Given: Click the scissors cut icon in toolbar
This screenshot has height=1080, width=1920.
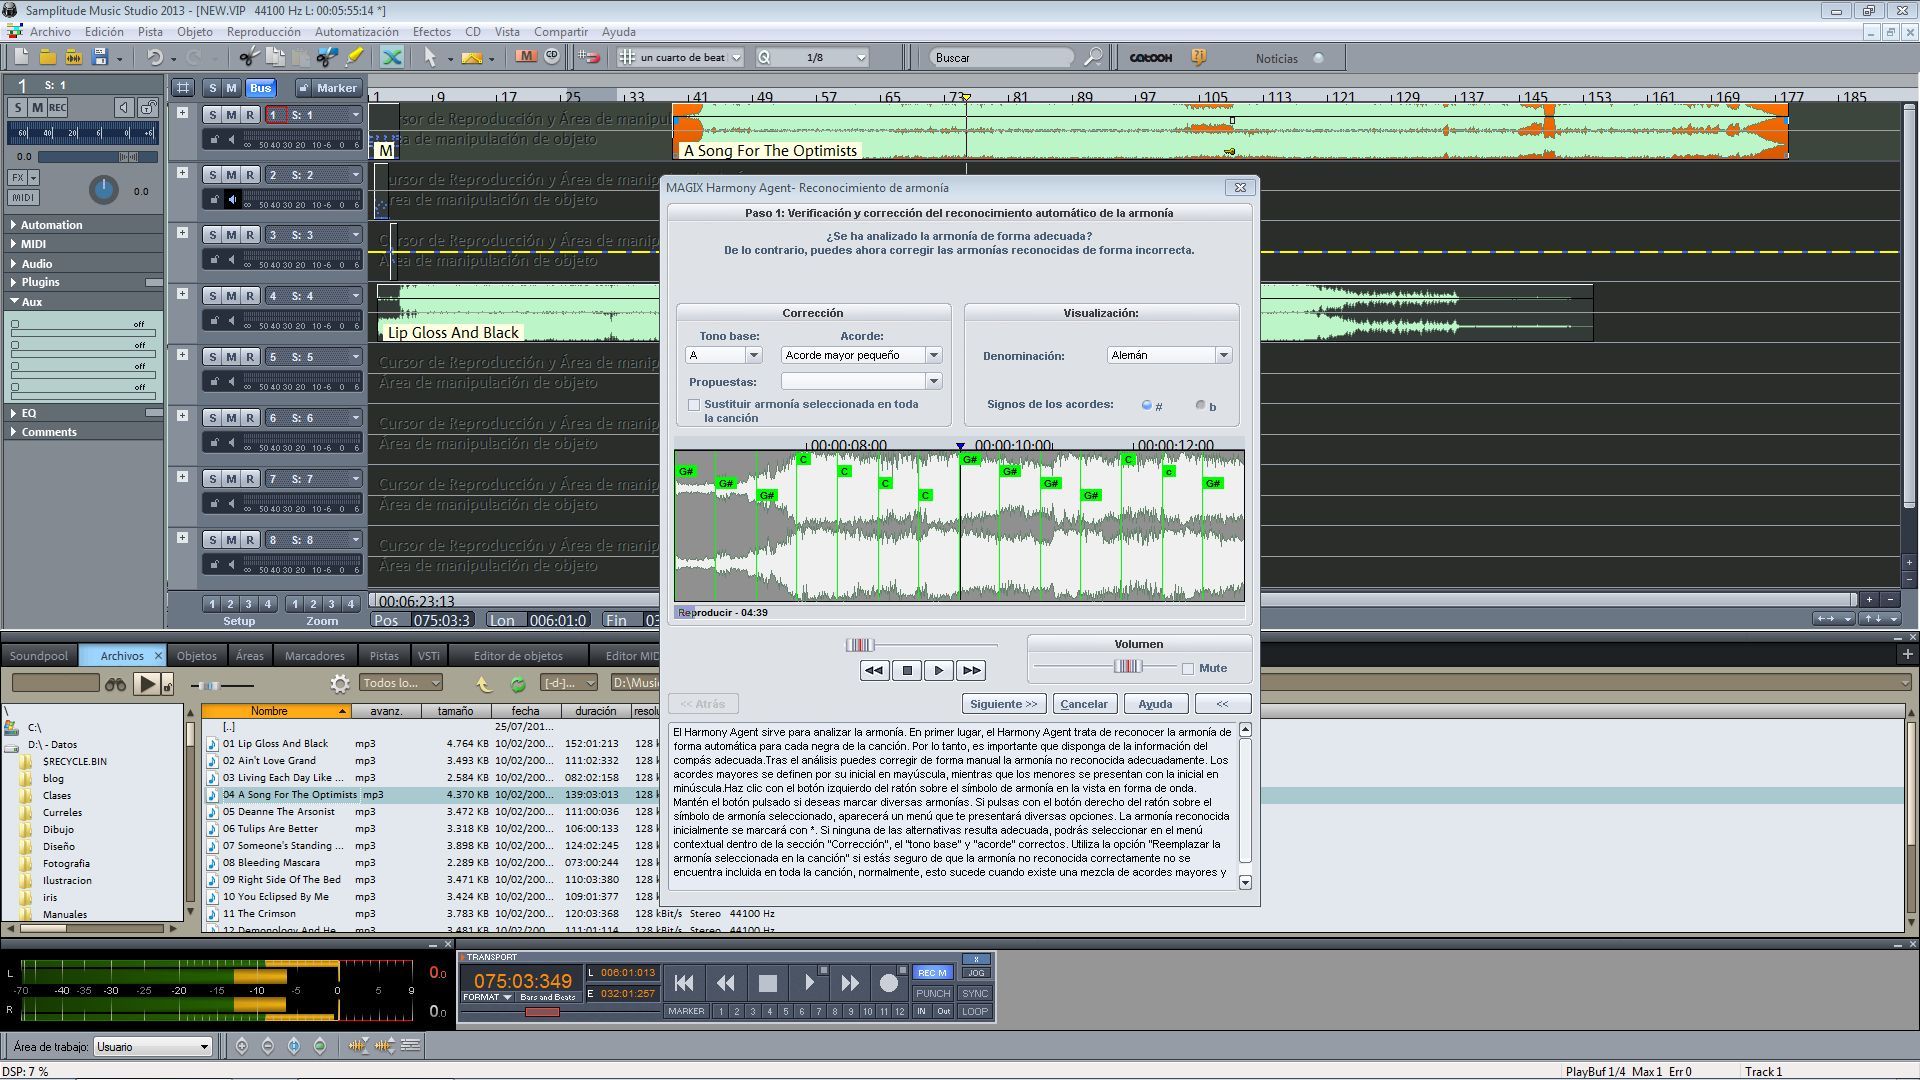Looking at the screenshot, I should [249, 57].
